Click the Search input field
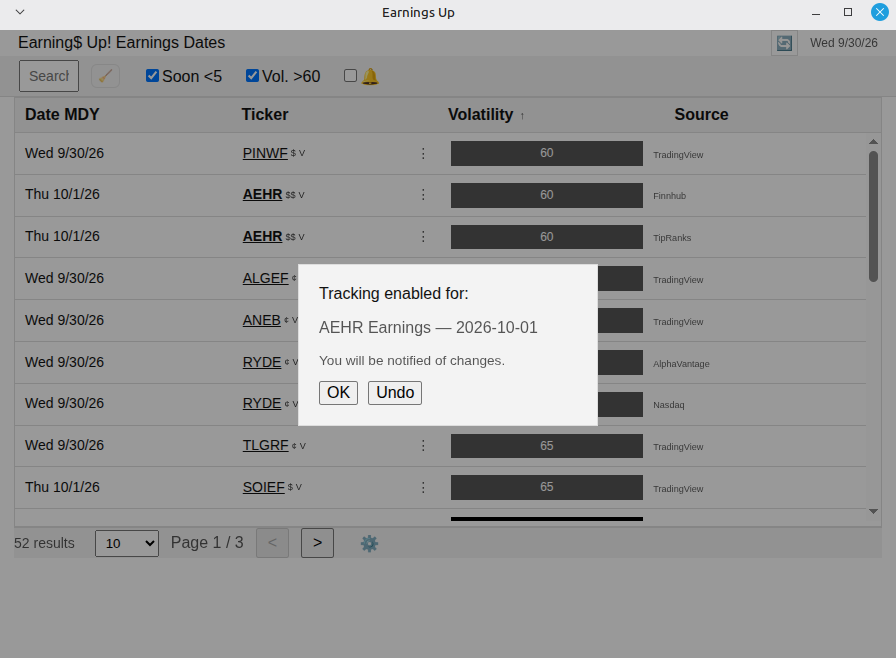This screenshot has width=896, height=658. [49, 76]
